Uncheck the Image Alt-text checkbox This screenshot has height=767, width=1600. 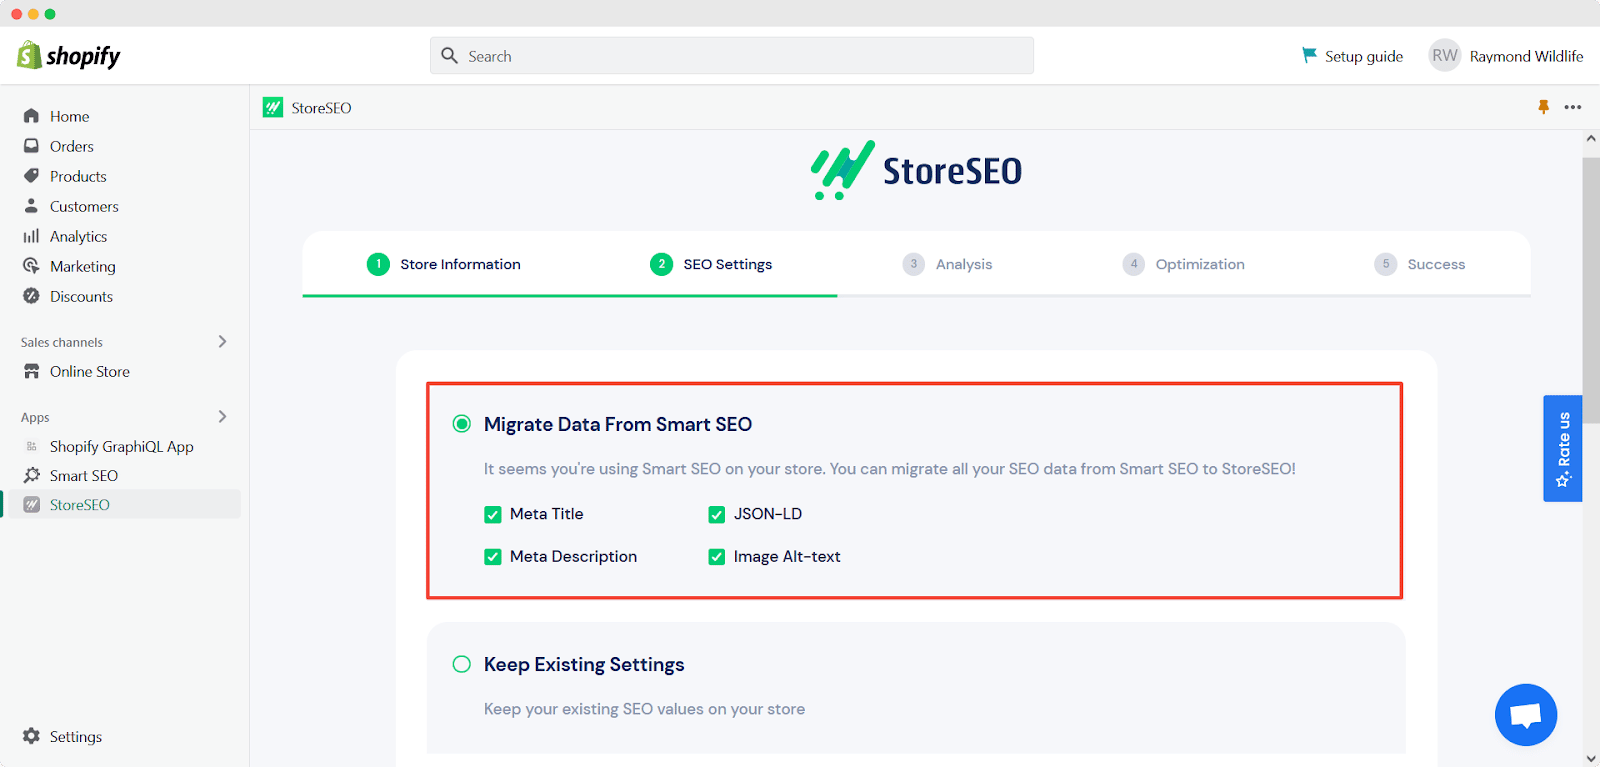coord(717,557)
